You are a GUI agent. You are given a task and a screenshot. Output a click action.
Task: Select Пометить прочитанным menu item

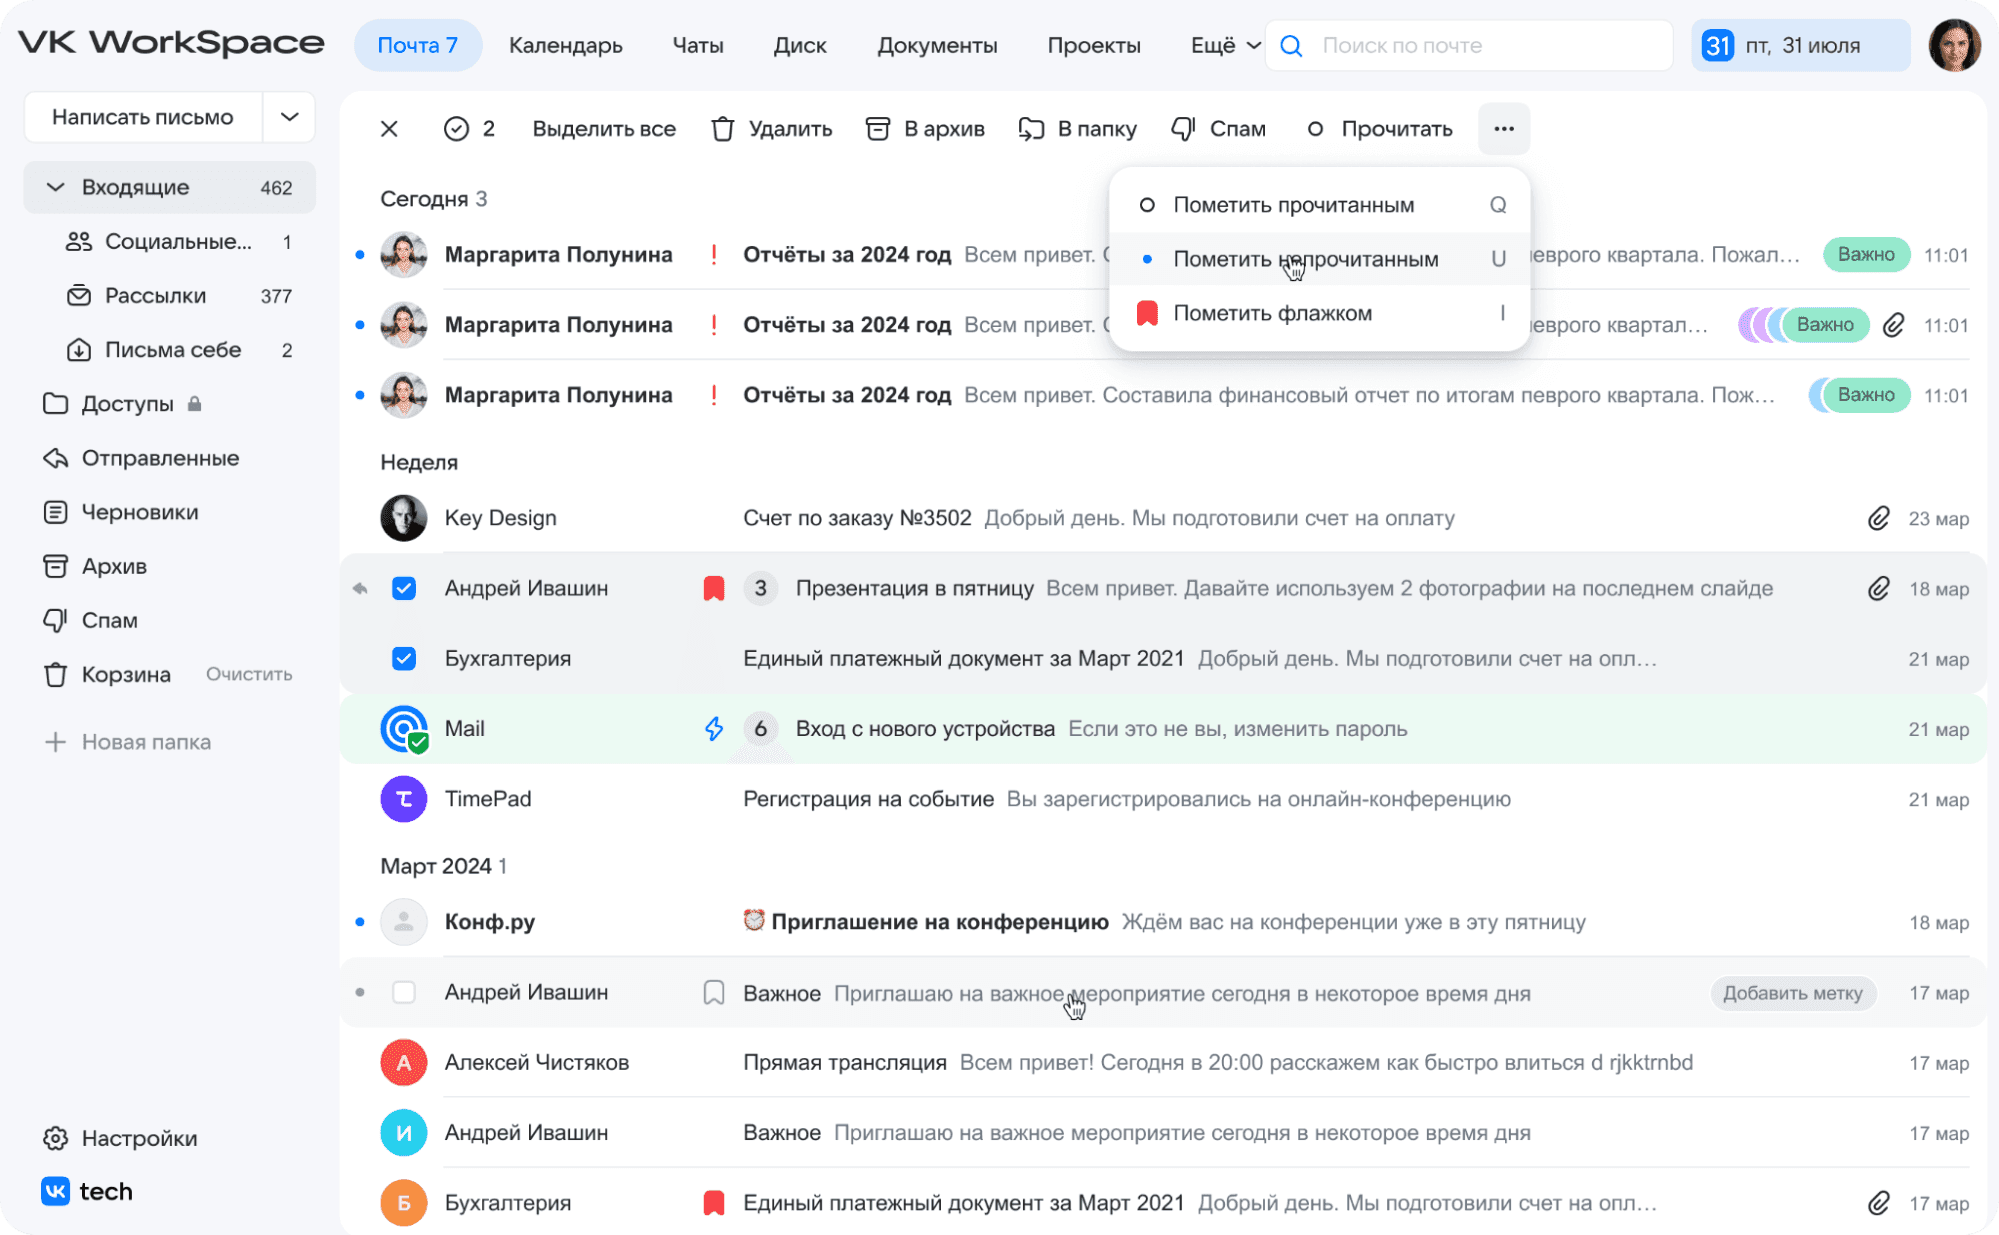pos(1320,205)
